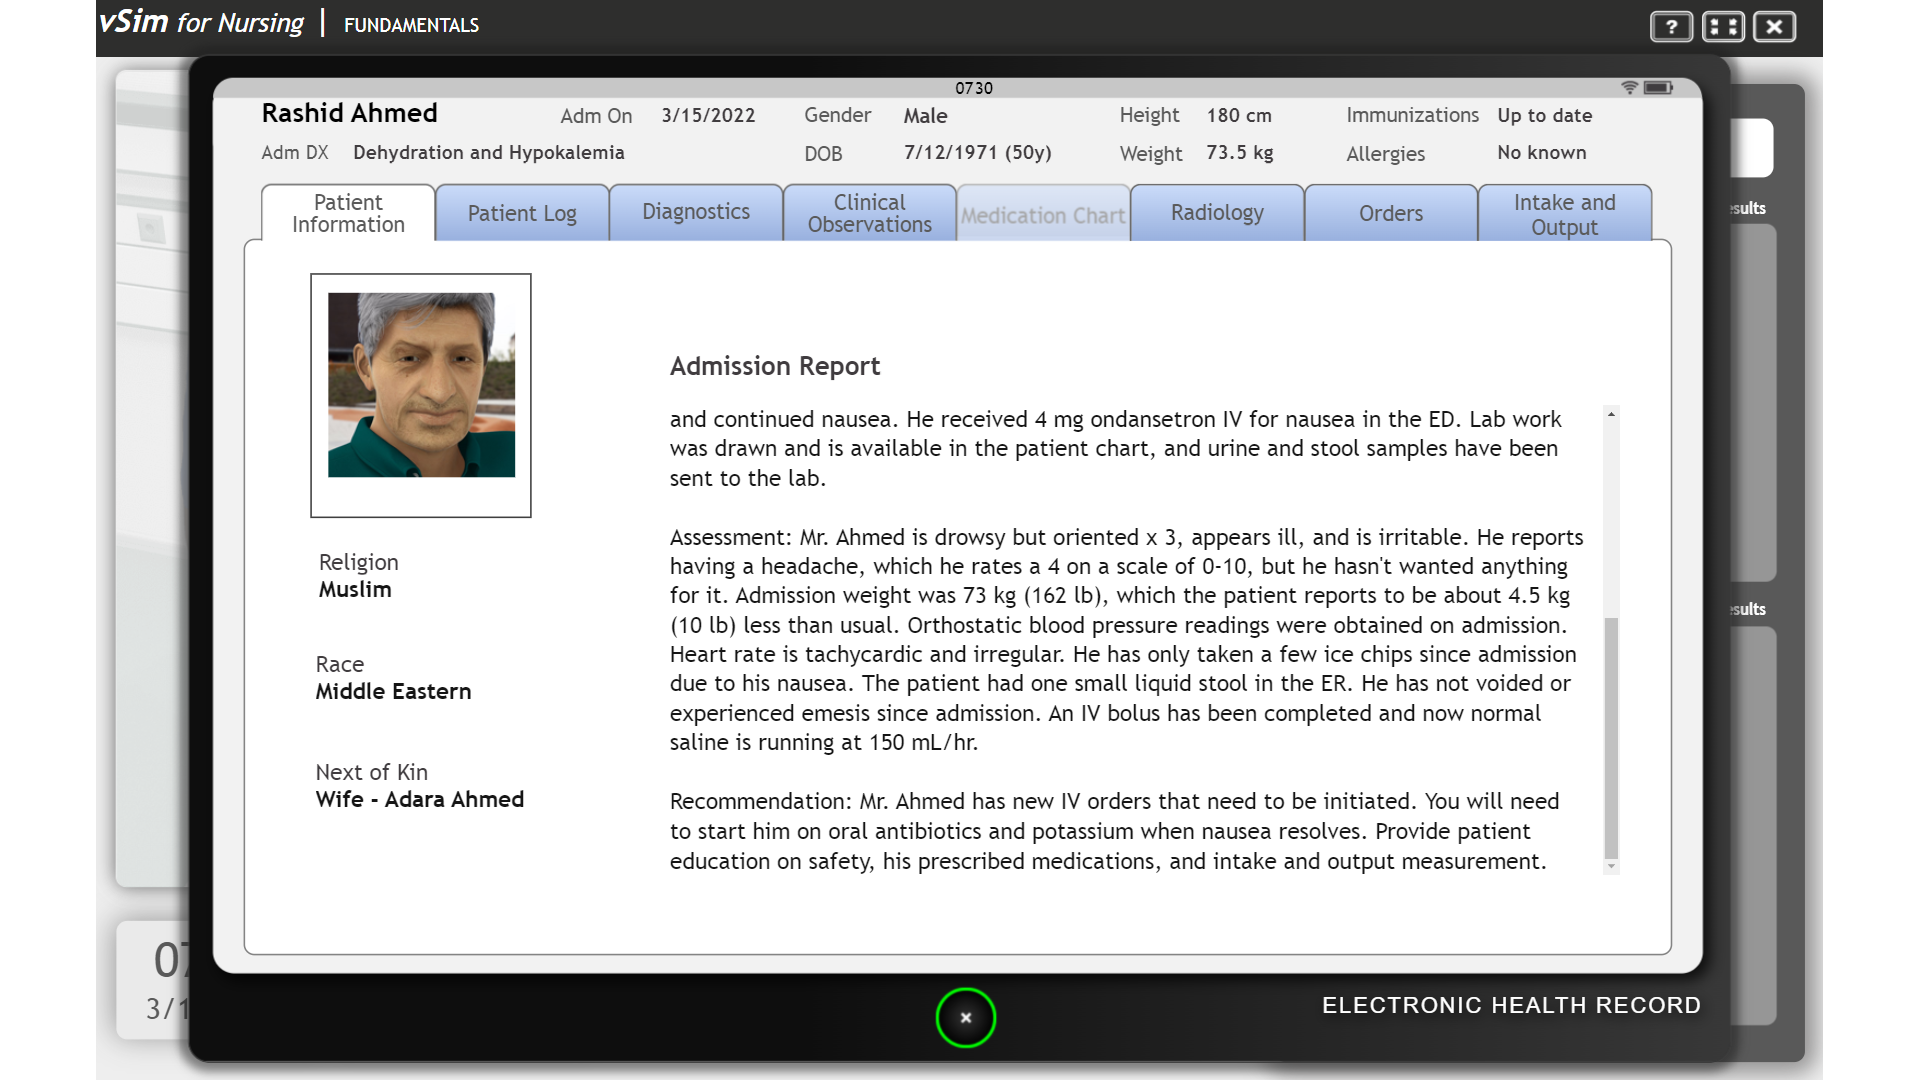The image size is (1920, 1080).
Task: Click next of kin Wife - Adara Ahmed
Action: [x=420, y=800]
